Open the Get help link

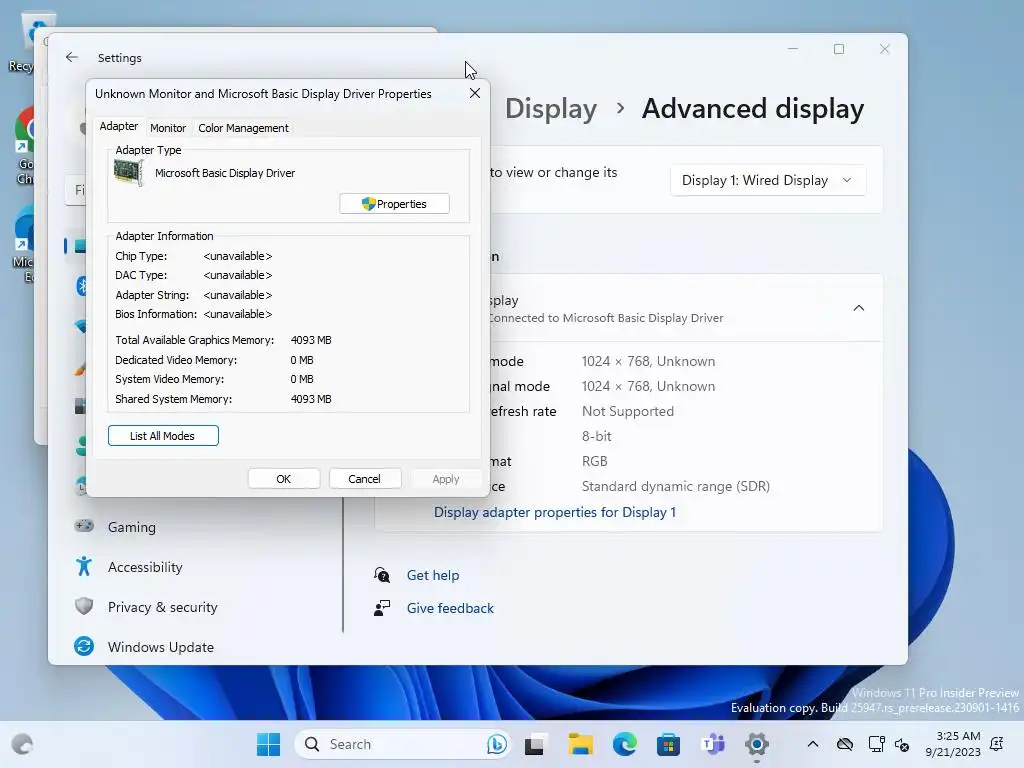[433, 575]
